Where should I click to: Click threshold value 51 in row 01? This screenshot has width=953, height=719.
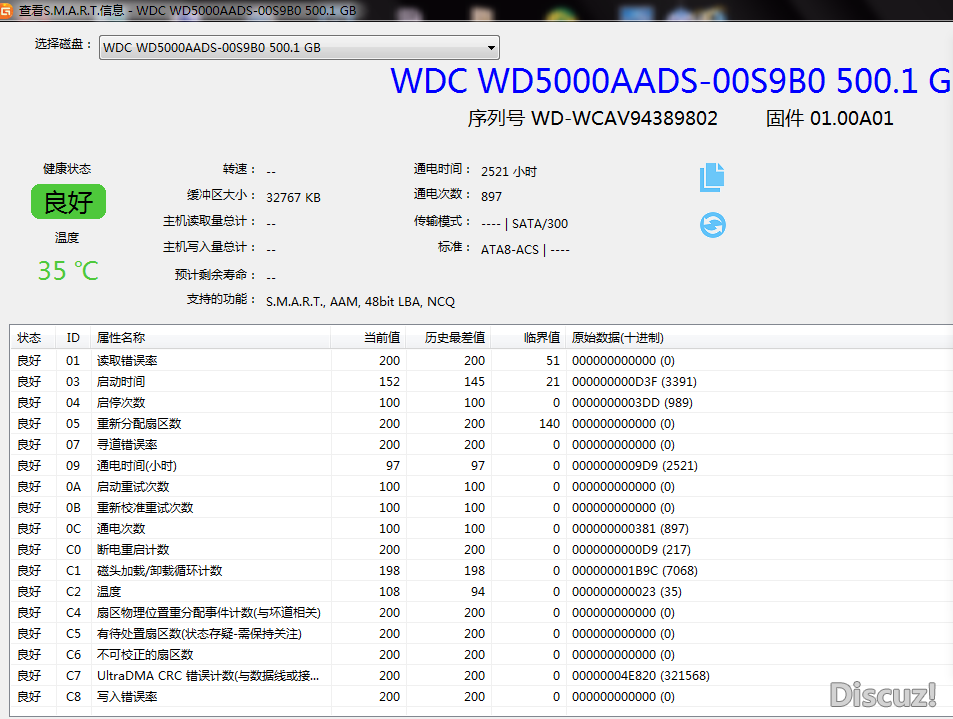(552, 360)
